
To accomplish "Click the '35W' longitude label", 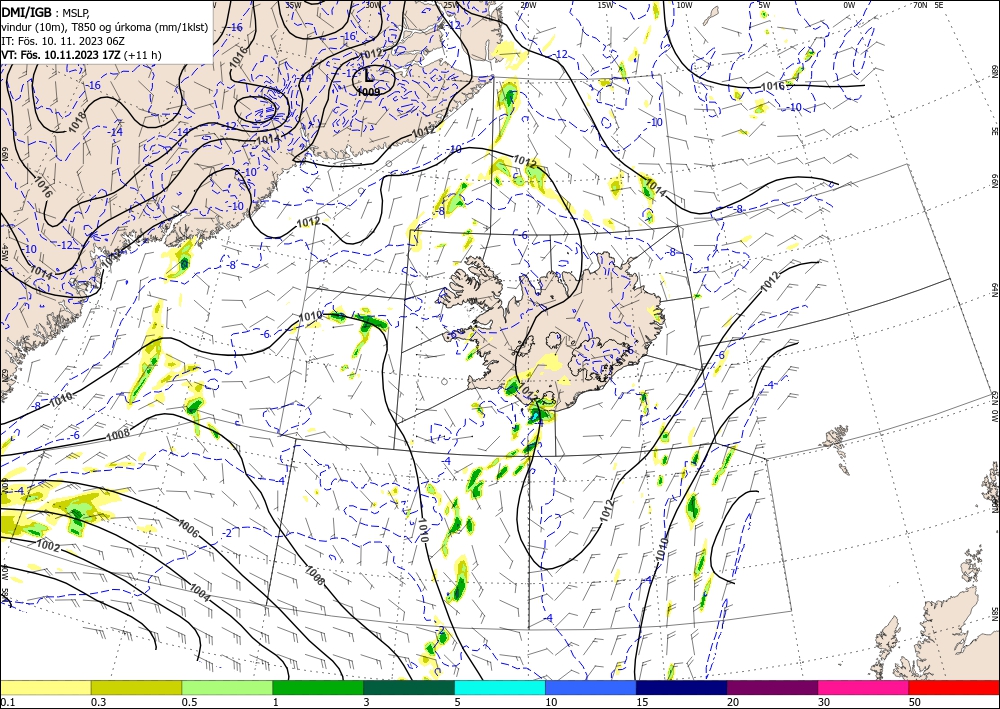I will coord(293,4).
